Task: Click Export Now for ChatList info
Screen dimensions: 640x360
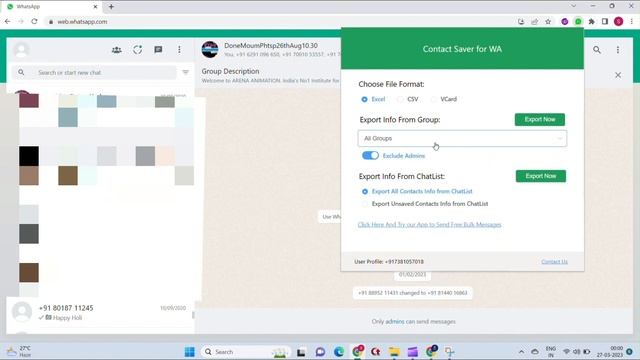Action: pos(541,176)
